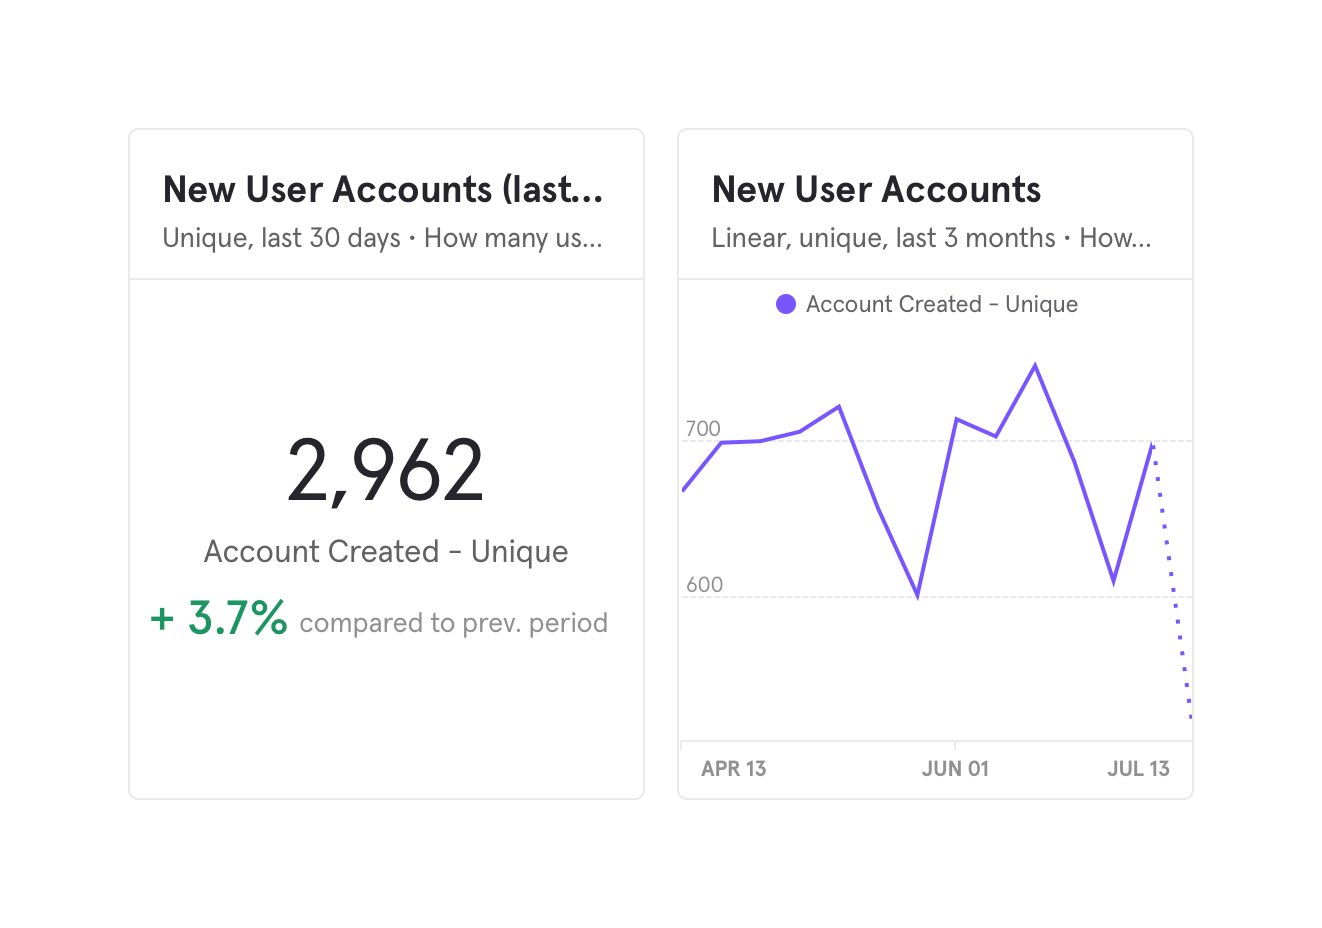
Task: Open the New User Accounts (last... card title
Action: point(383,189)
